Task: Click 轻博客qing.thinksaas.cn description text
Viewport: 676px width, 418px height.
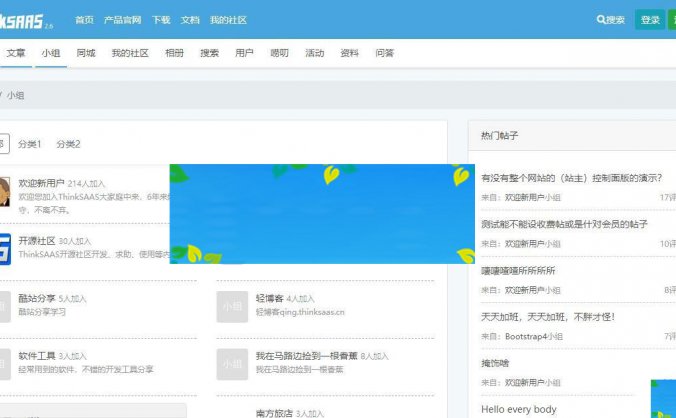Action: 300,312
